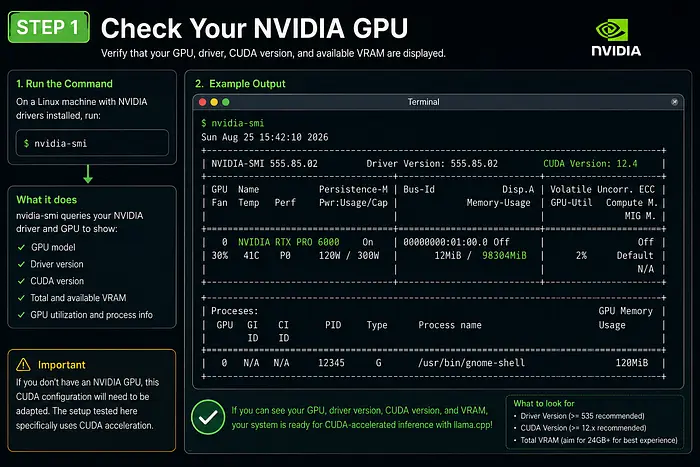Click the 'Persistence-M' column header
This screenshot has width=700, height=467.
pyautogui.click(x=353, y=189)
